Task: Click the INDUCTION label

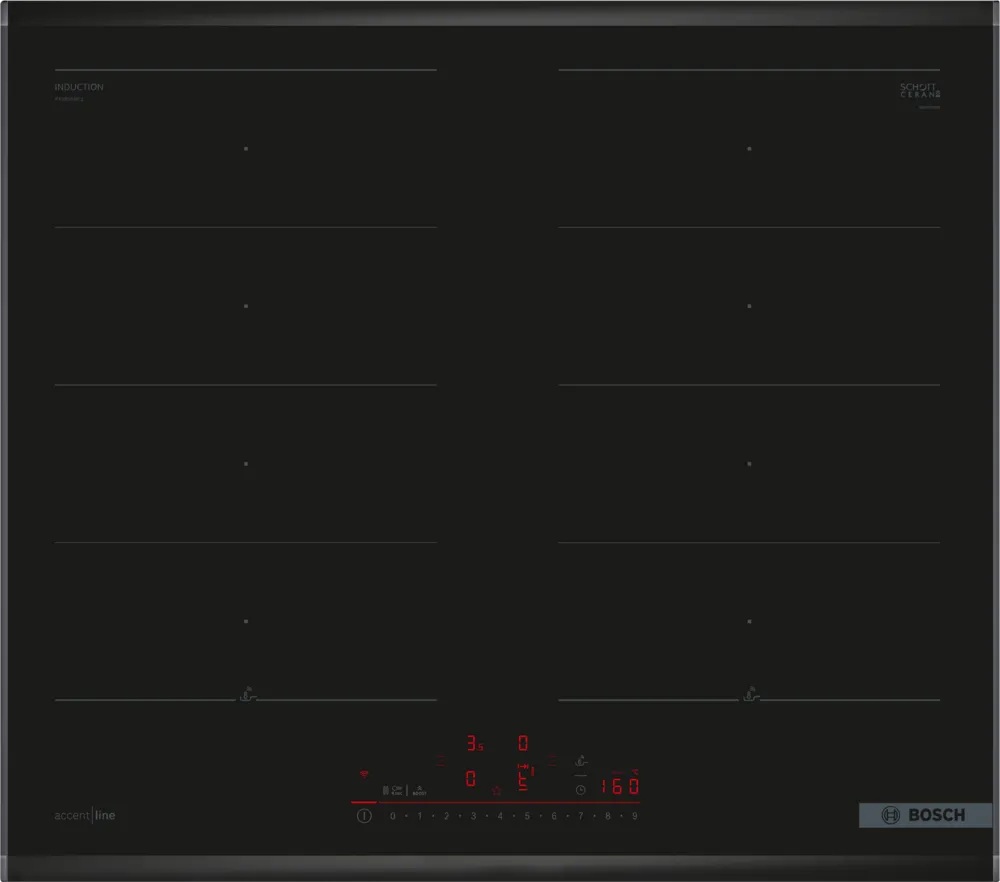Action: (79, 87)
